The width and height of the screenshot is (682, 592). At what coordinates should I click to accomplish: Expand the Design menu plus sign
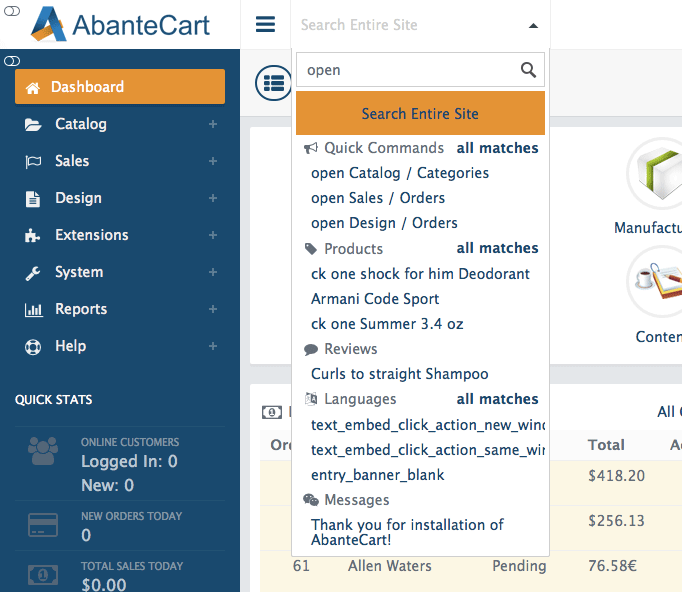point(213,198)
